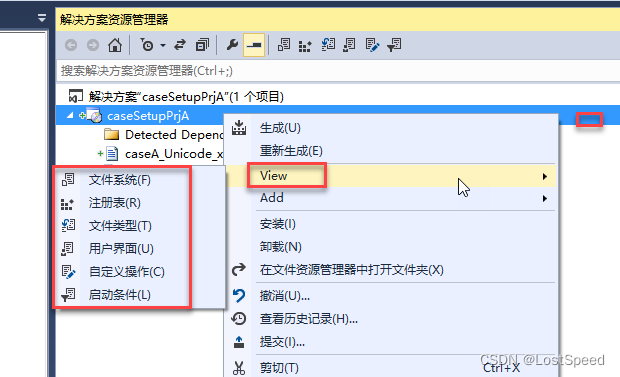Viewport: 620px width, 377px height.
Task: Expand View submenu arrow
Action: (x=545, y=176)
